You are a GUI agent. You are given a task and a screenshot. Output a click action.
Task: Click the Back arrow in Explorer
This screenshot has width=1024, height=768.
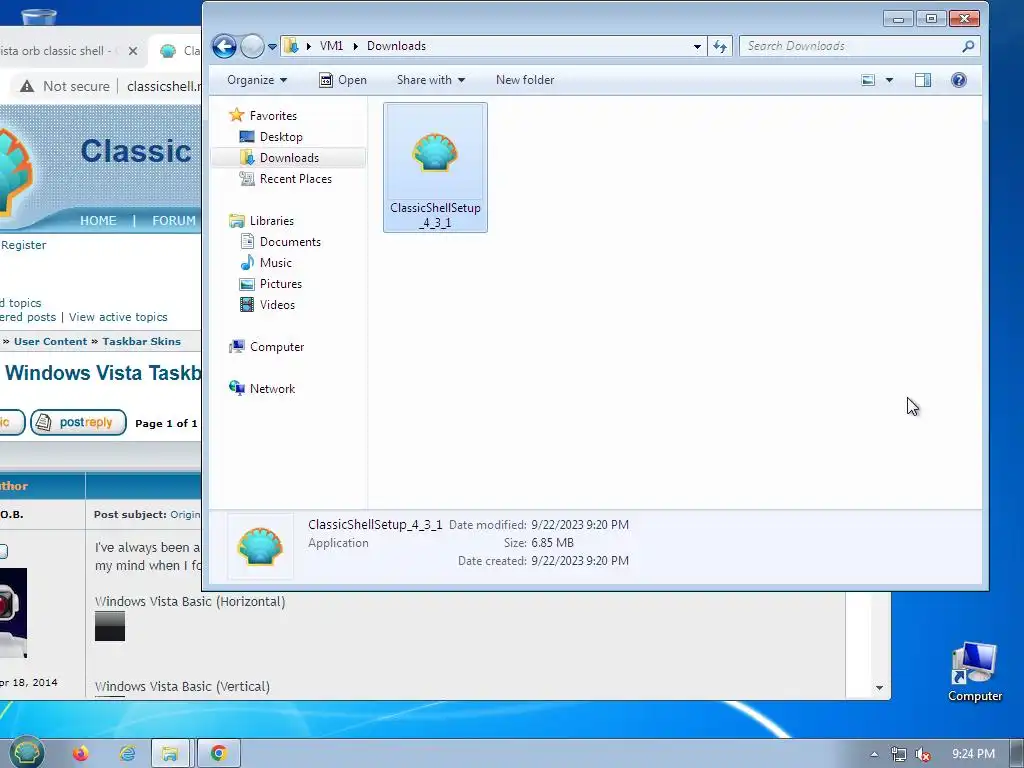pyautogui.click(x=224, y=46)
